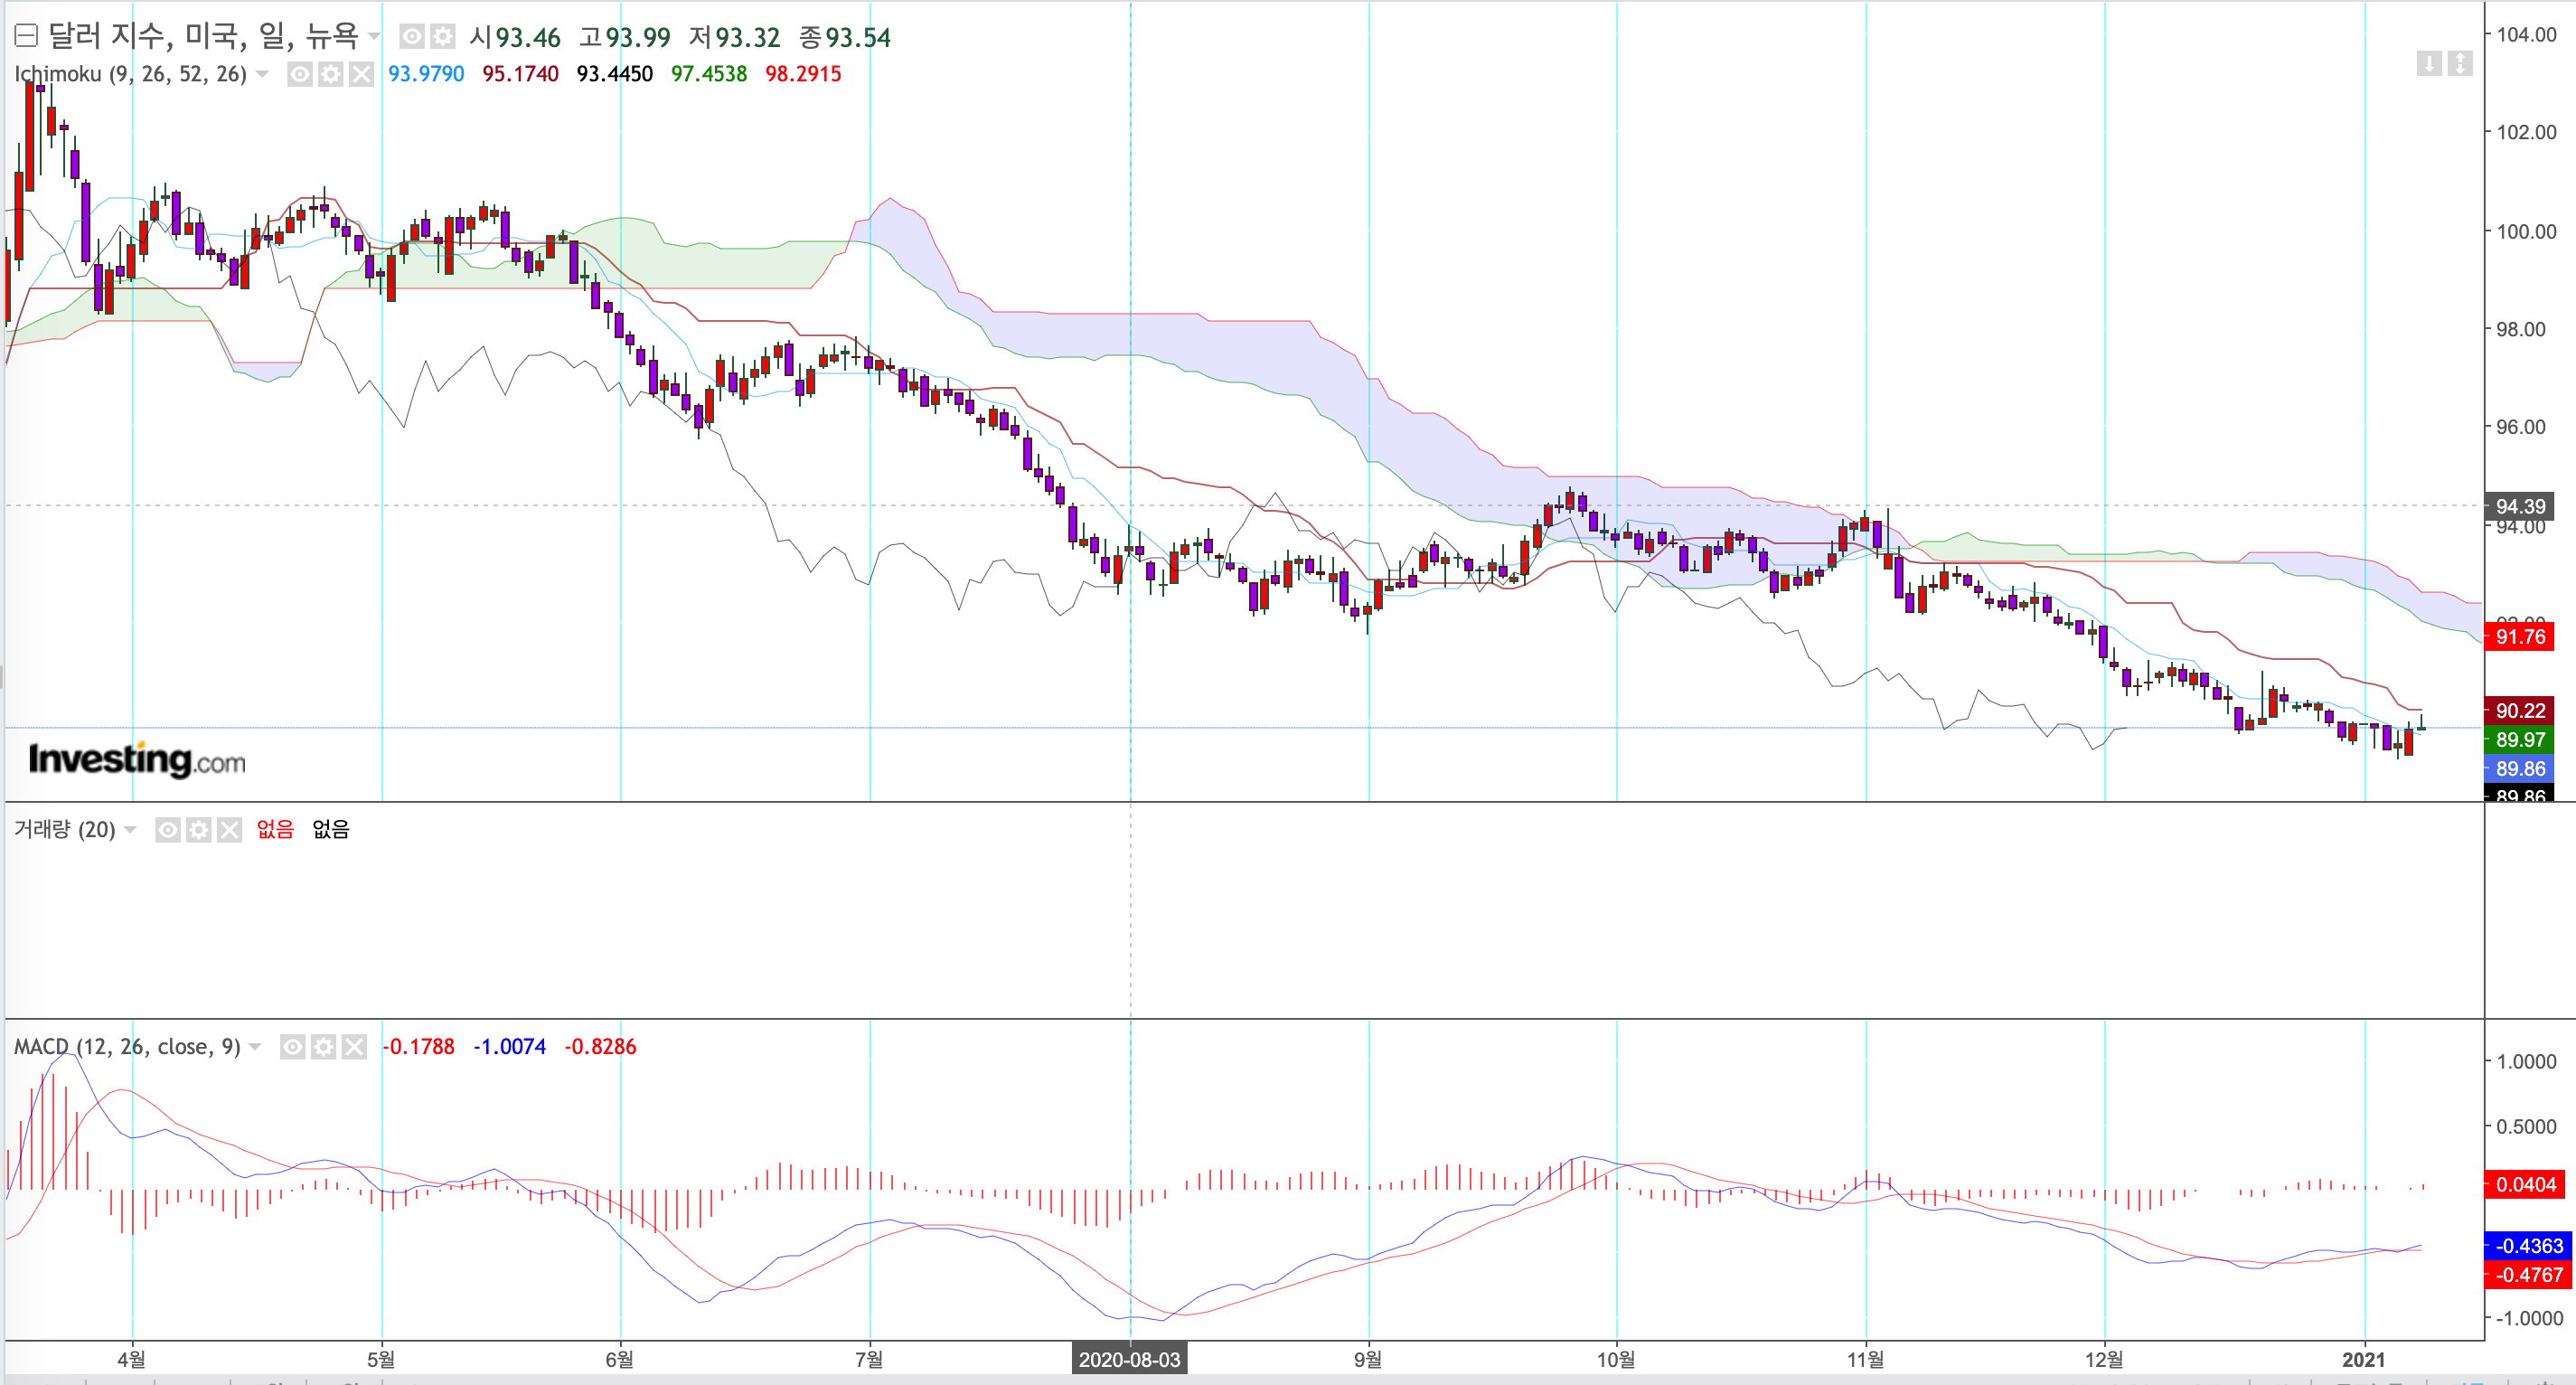This screenshot has height=1385, width=2576.
Task: Toggle volume indicator visibility eye
Action: coord(168,830)
